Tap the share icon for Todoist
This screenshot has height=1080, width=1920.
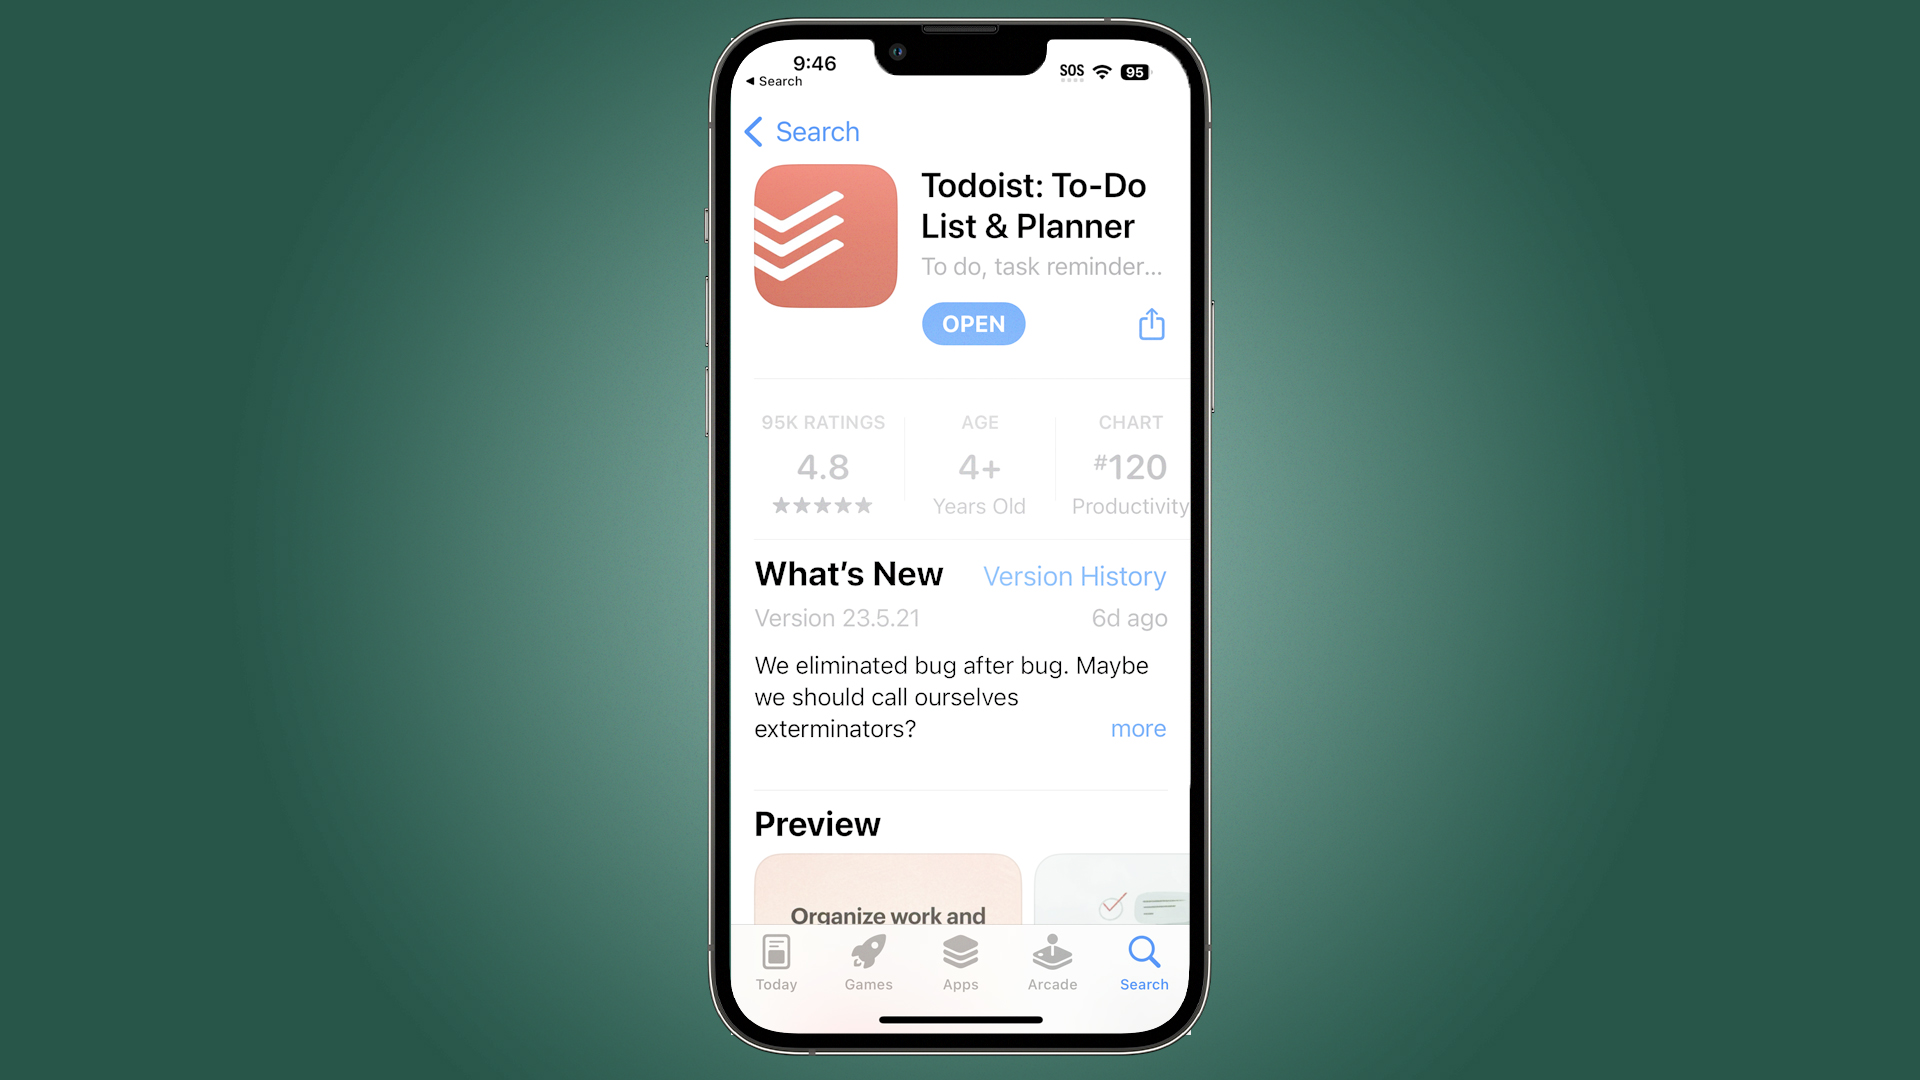coord(1150,324)
